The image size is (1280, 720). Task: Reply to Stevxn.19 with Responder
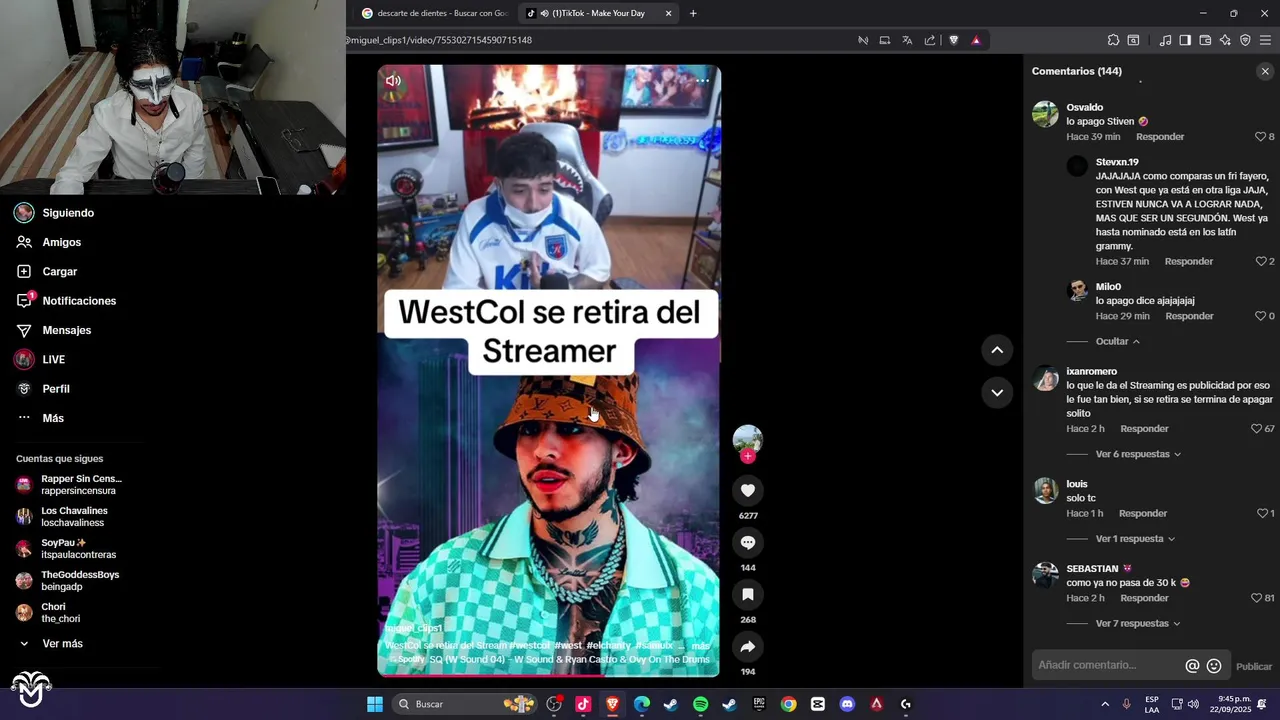tap(1189, 262)
